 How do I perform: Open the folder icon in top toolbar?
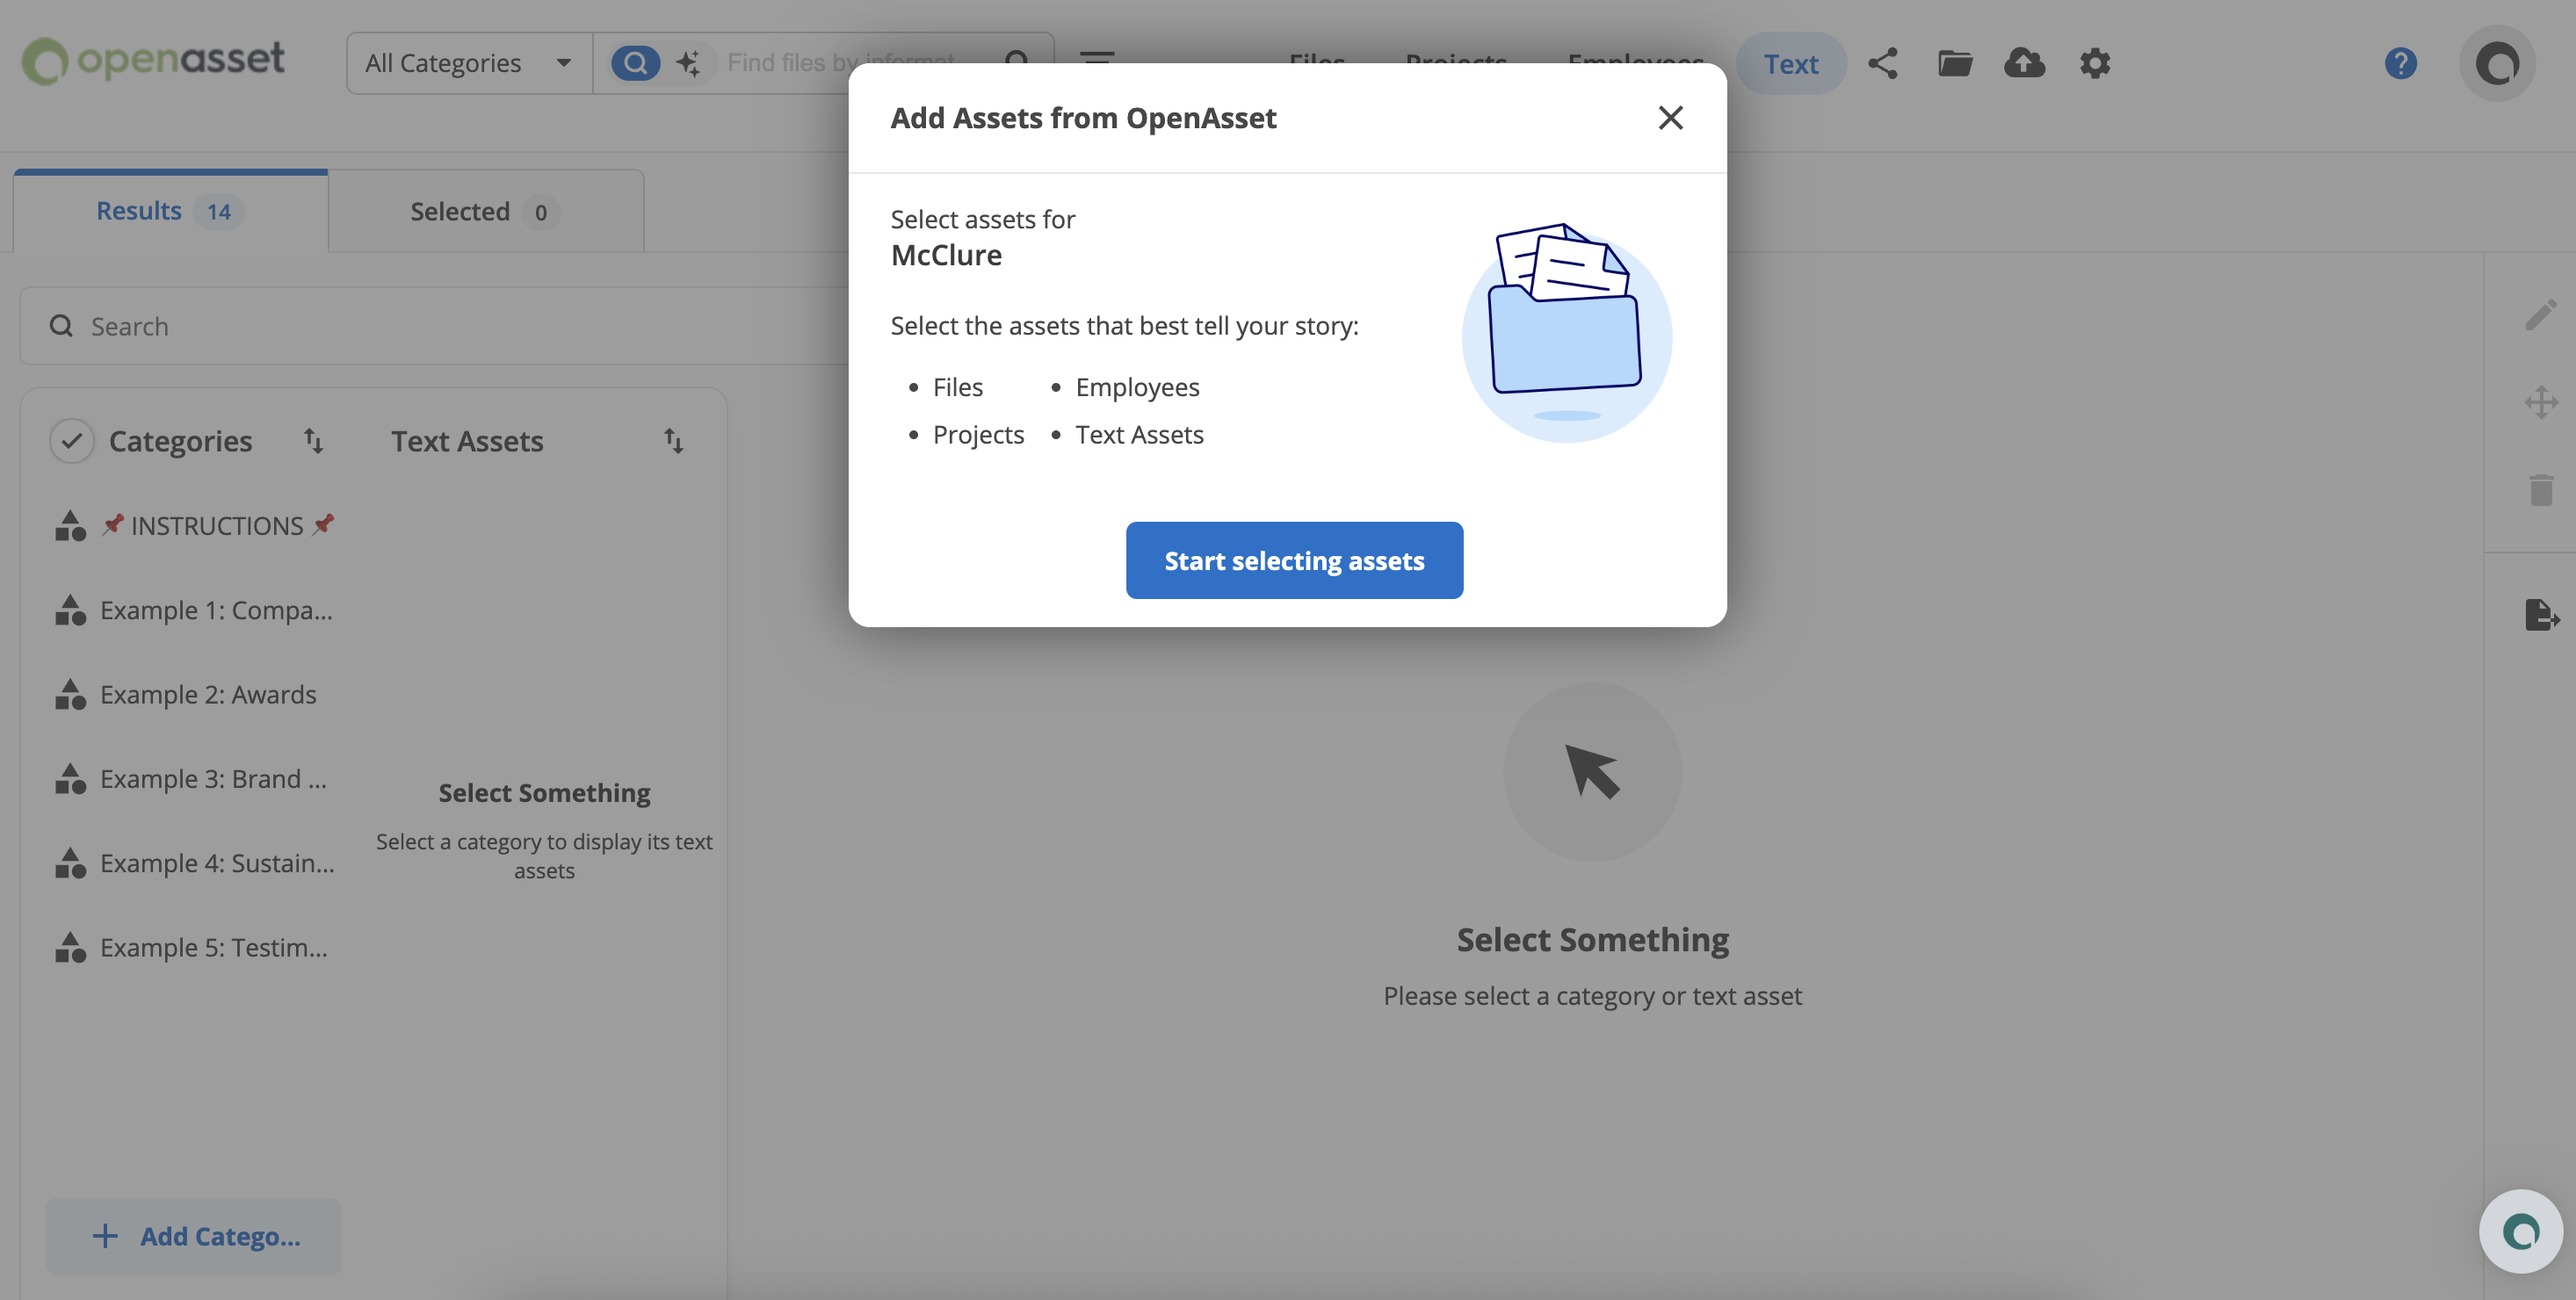1955,63
